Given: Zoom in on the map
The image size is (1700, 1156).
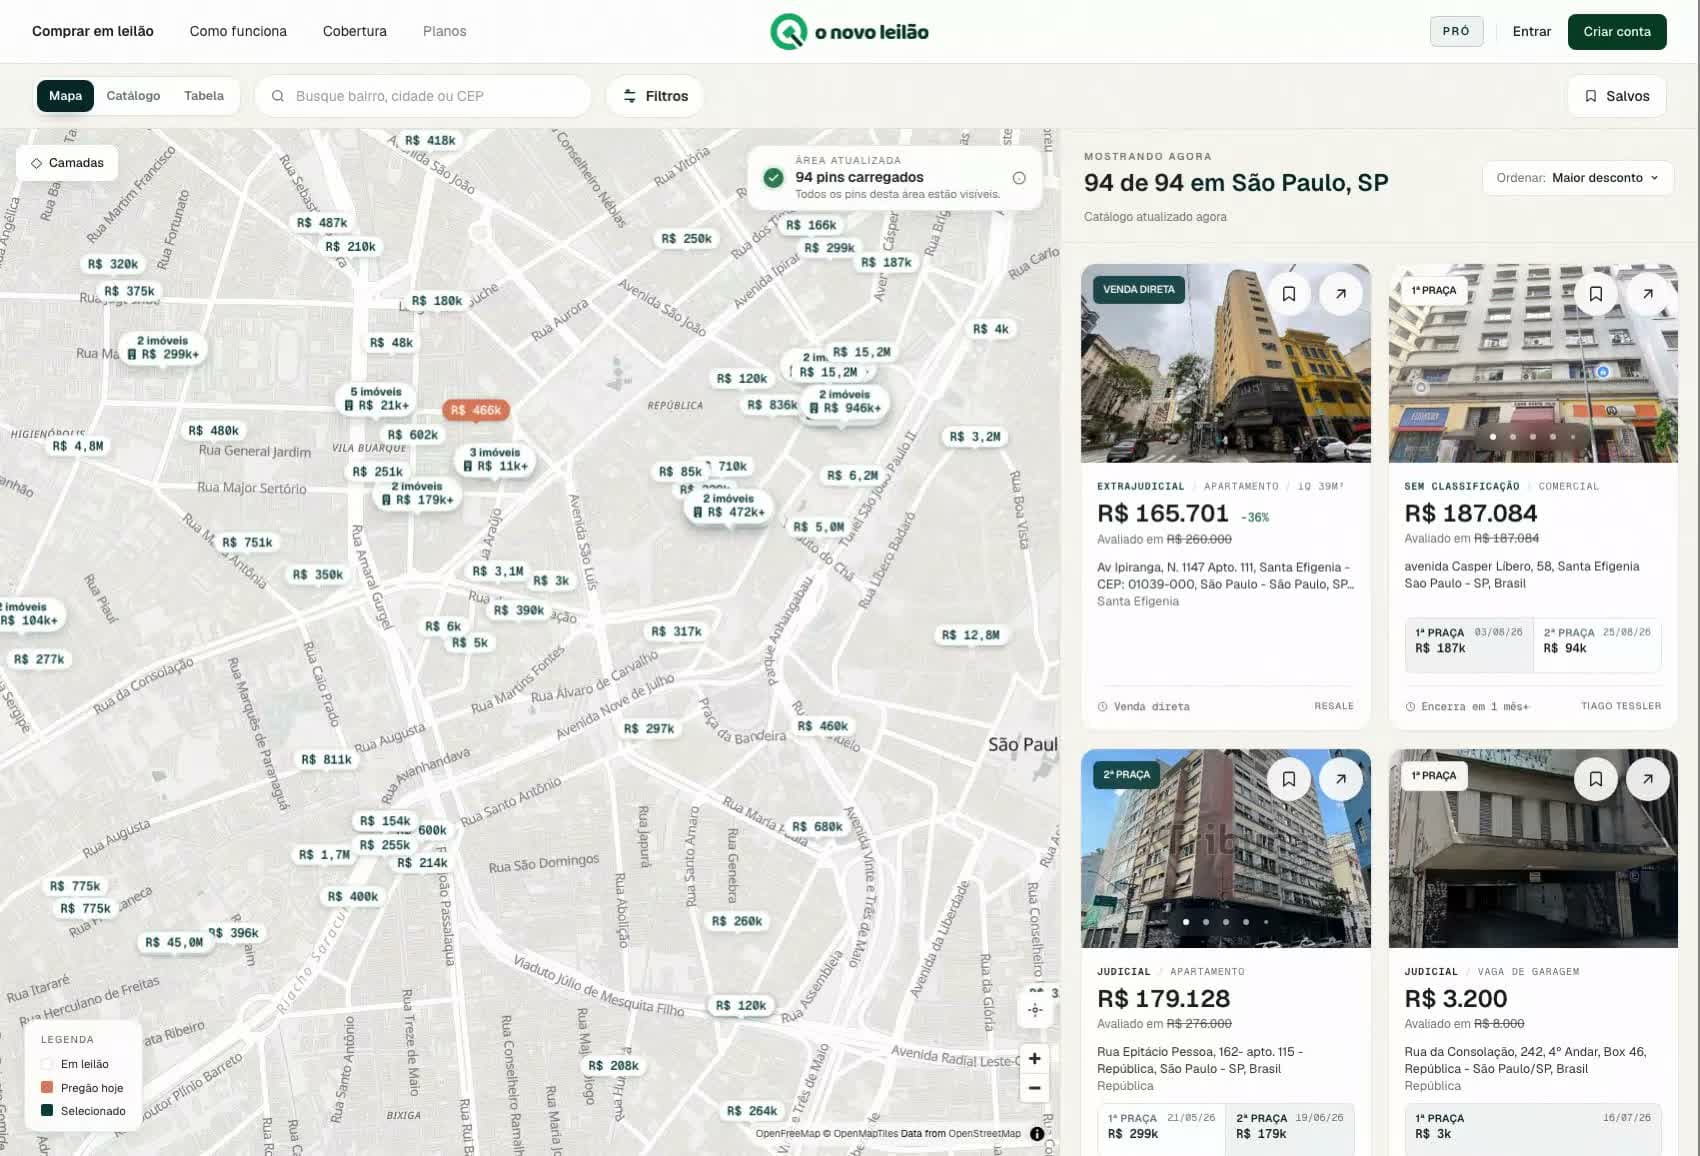Looking at the screenshot, I should (1035, 1058).
